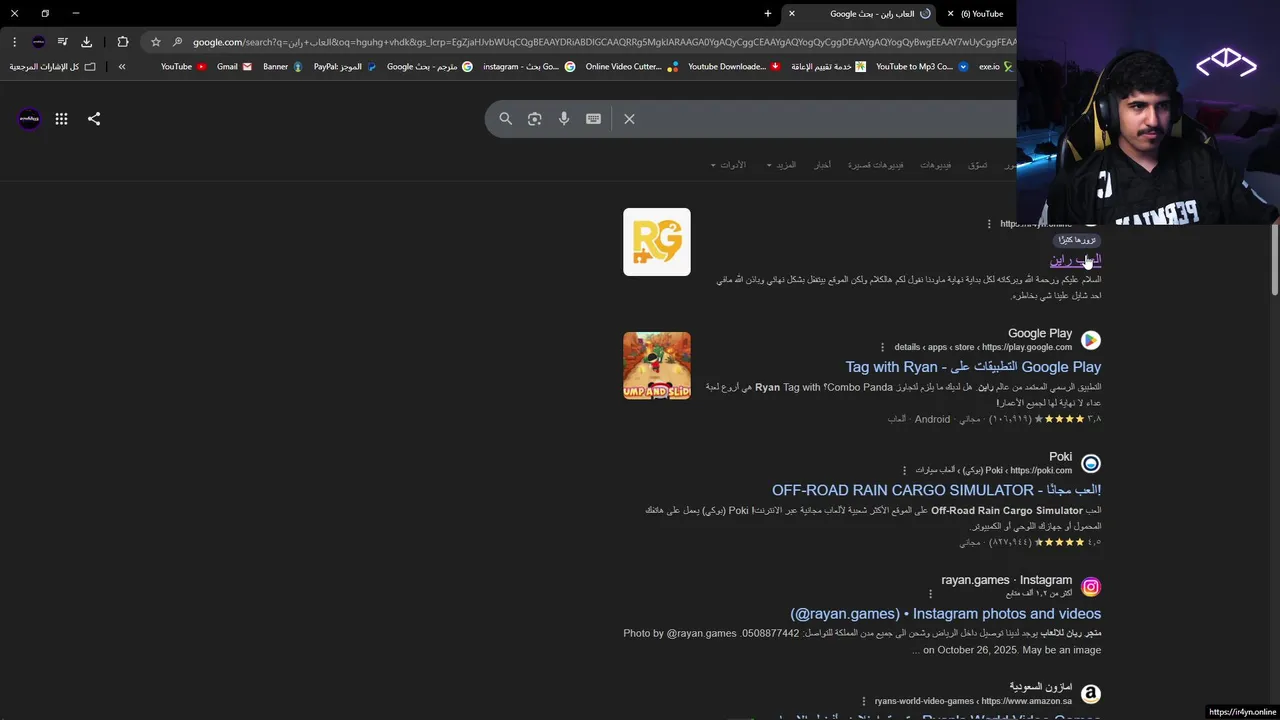1280x720 pixels.
Task: Switch to فيديوهات videos filter
Action: click(936, 165)
